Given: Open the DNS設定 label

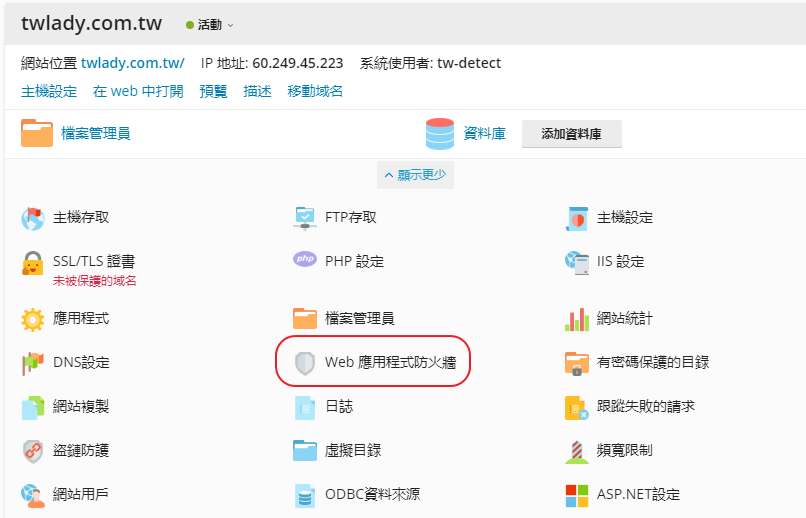Looking at the screenshot, I should [x=81, y=362].
